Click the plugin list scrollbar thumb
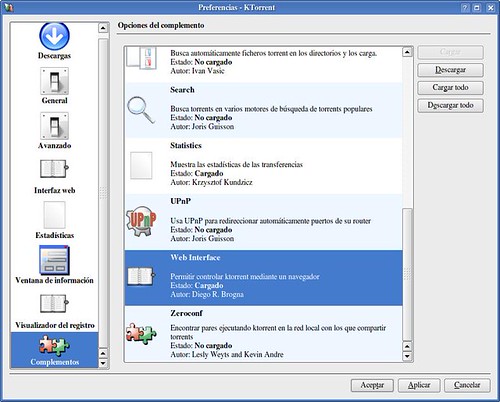 pos(407,275)
